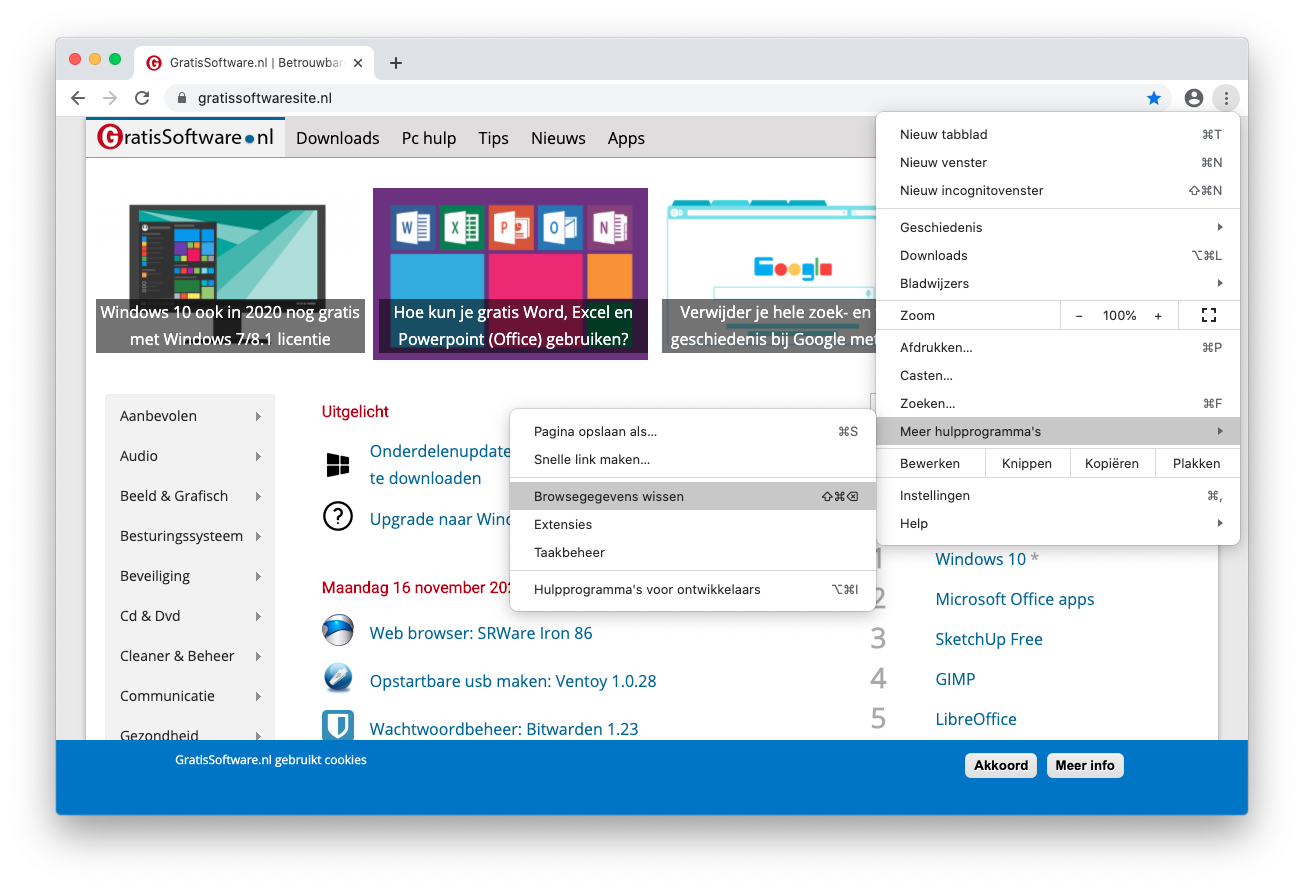
Task: Increase zoom with the plus button
Action: point(1158,315)
